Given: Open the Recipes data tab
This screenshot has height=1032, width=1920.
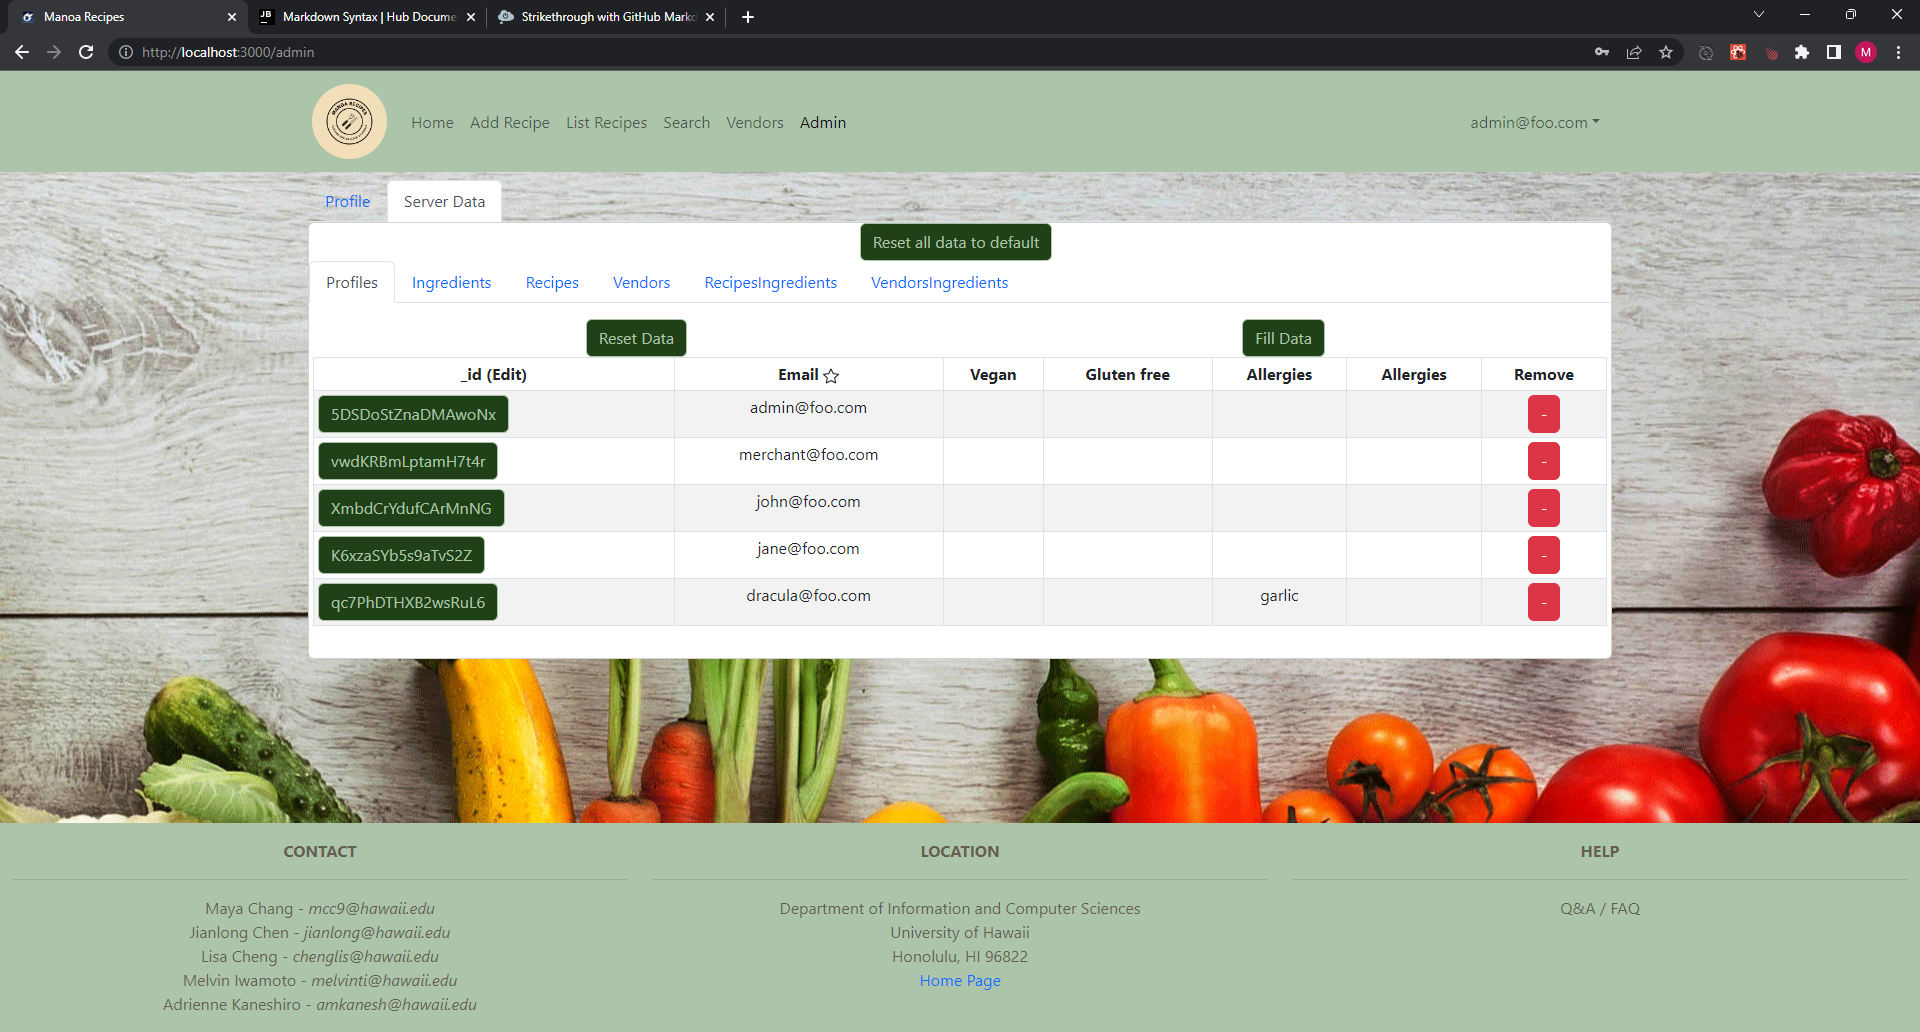Looking at the screenshot, I should pos(552,283).
